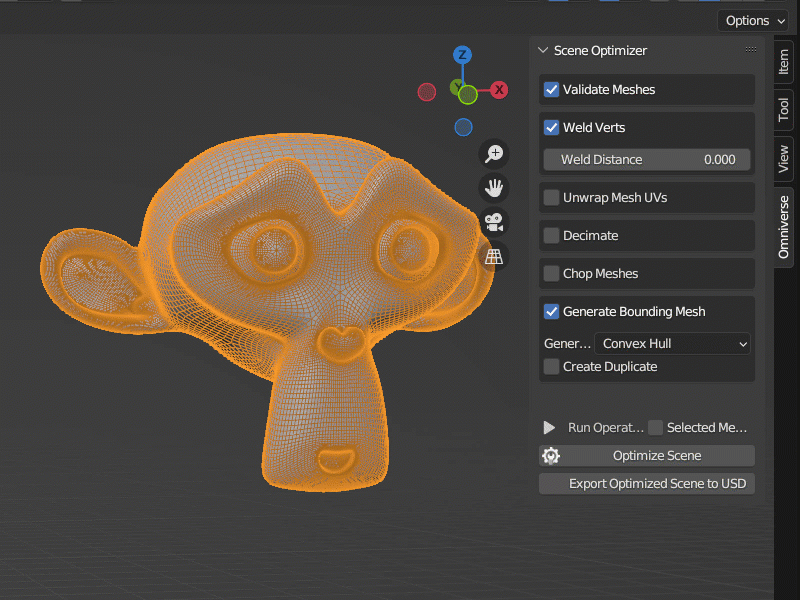Click the hand pan view icon
Screen dimensions: 800x600
tap(494, 187)
